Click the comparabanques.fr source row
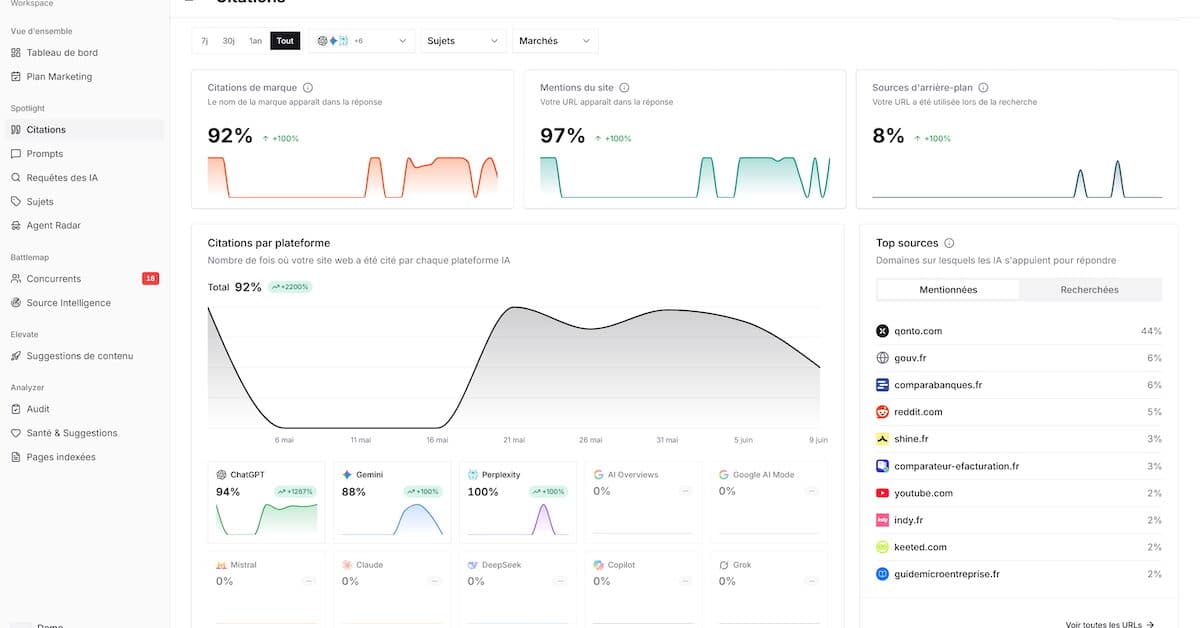This screenshot has width=1200, height=628. pyautogui.click(x=1019, y=385)
